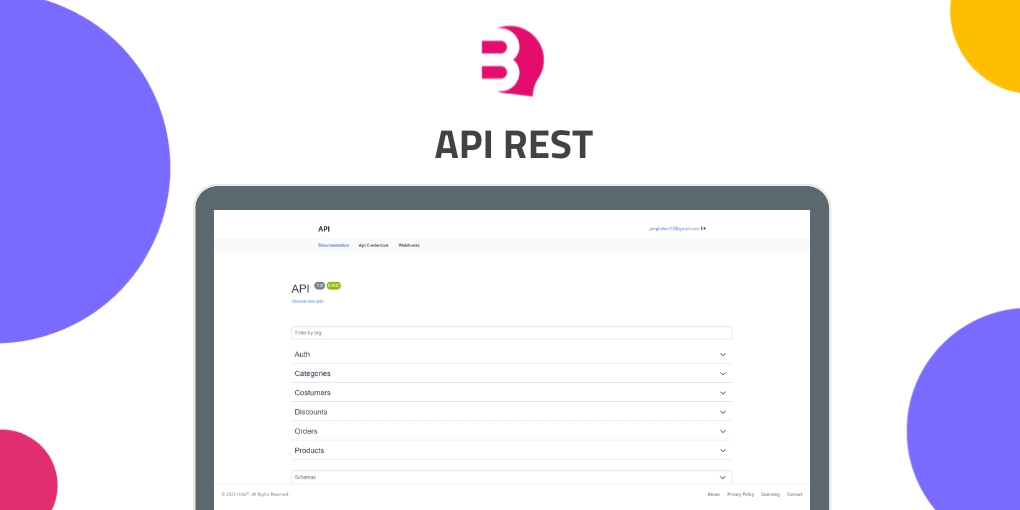Click the pink B logo icon
The image size is (1020, 510).
511,60
